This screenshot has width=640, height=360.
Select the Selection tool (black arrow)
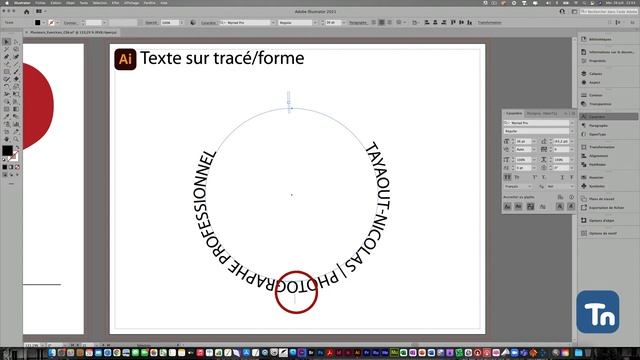pyautogui.click(x=7, y=42)
